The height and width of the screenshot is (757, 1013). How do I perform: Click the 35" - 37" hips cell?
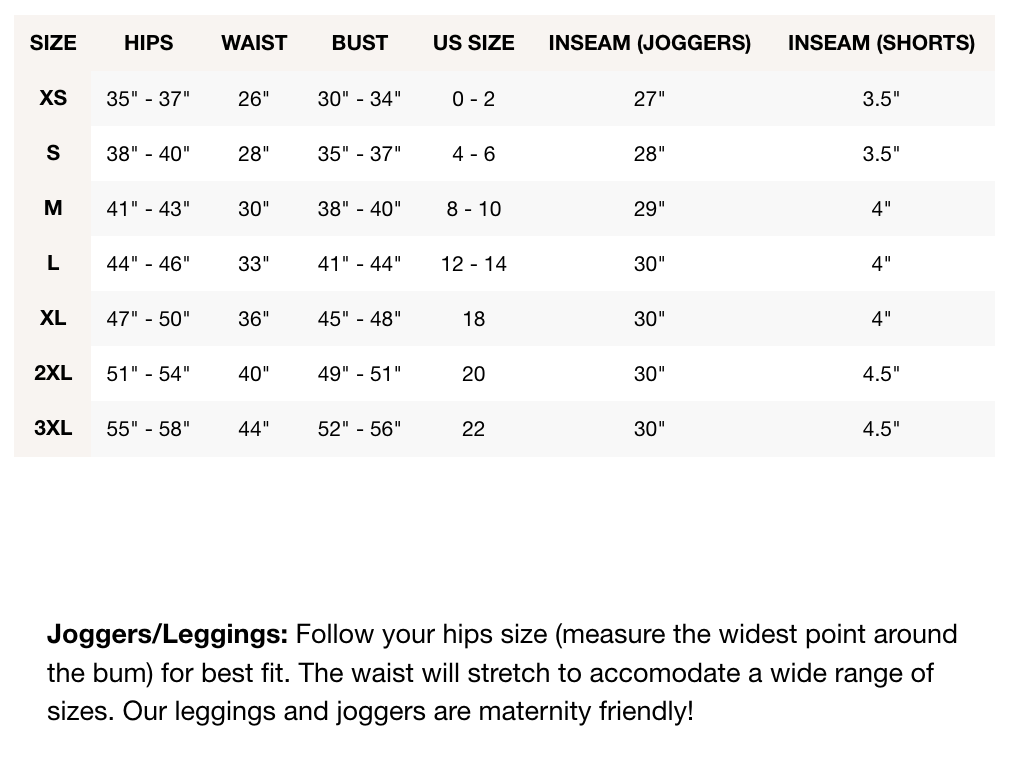[x=148, y=99]
